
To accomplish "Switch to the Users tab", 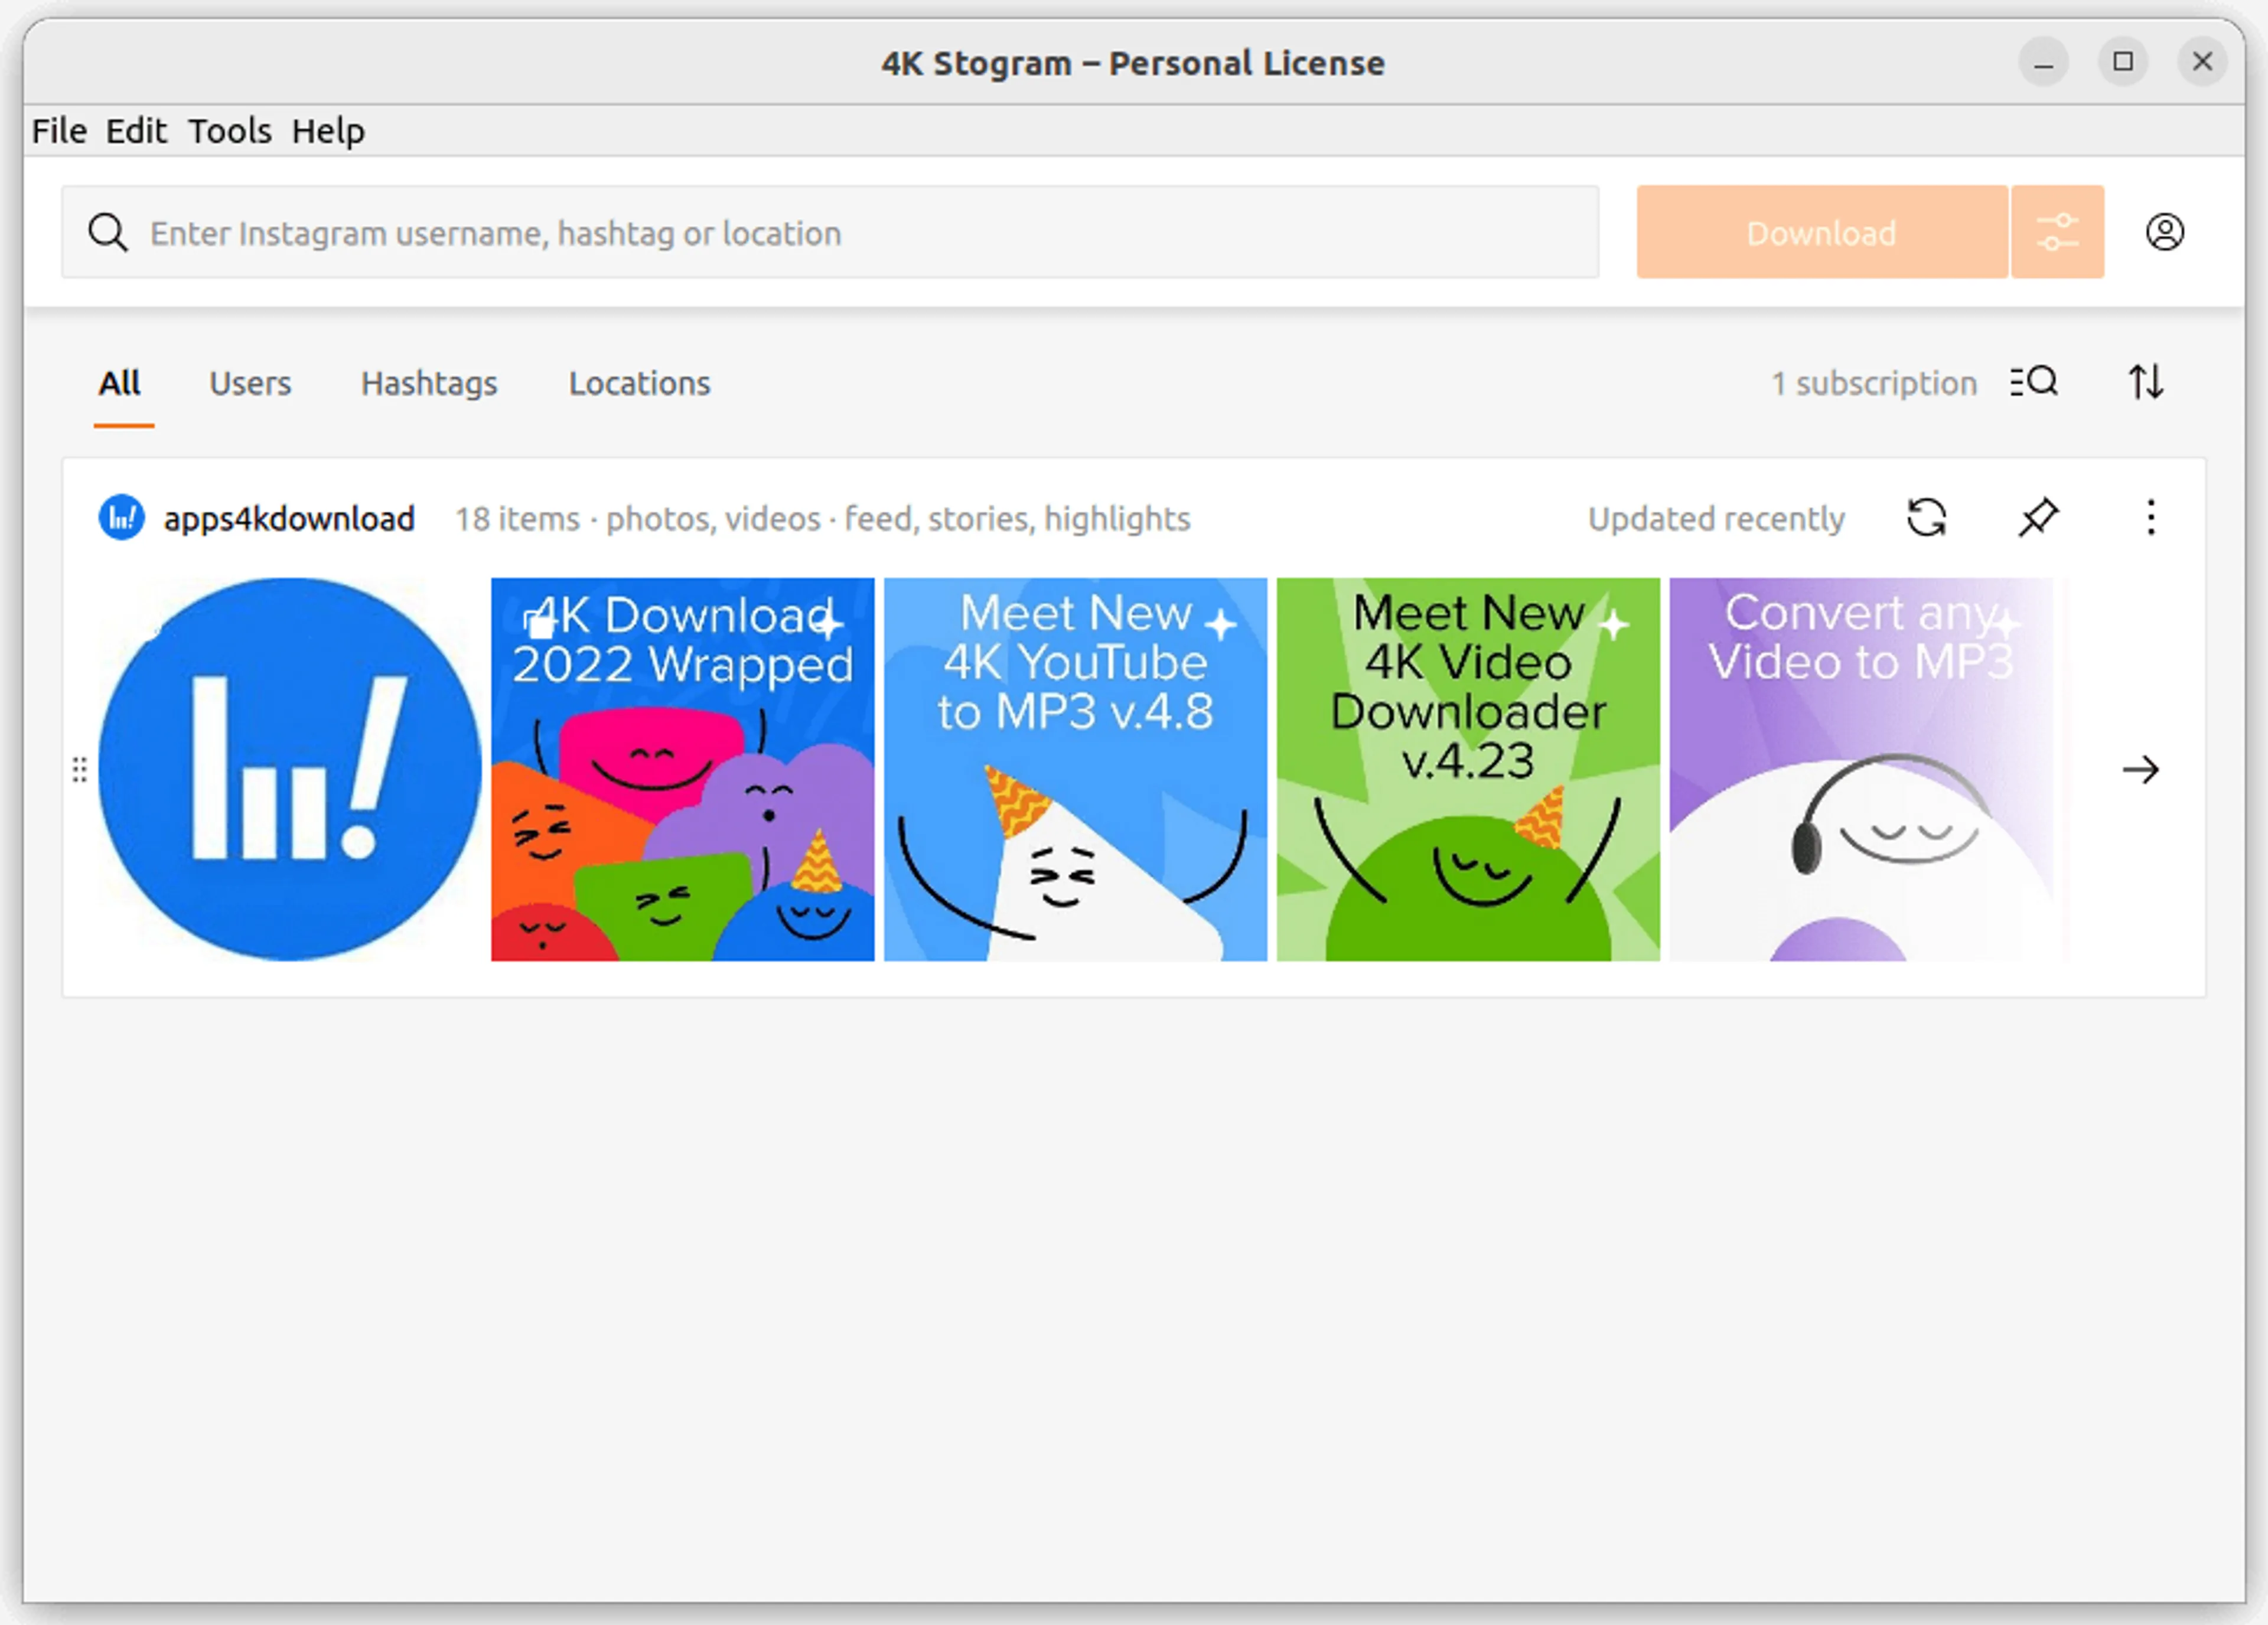I will [x=250, y=383].
